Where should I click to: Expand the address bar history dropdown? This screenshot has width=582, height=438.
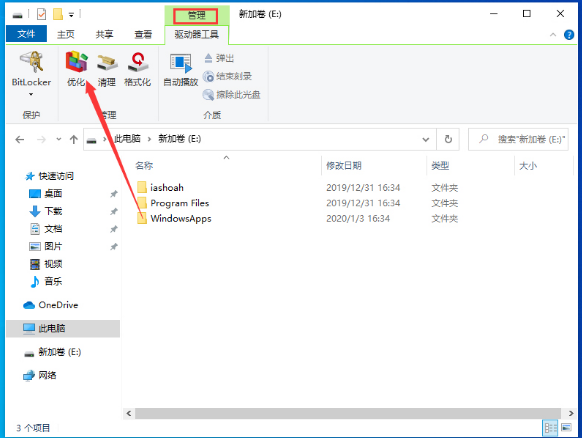(426, 140)
